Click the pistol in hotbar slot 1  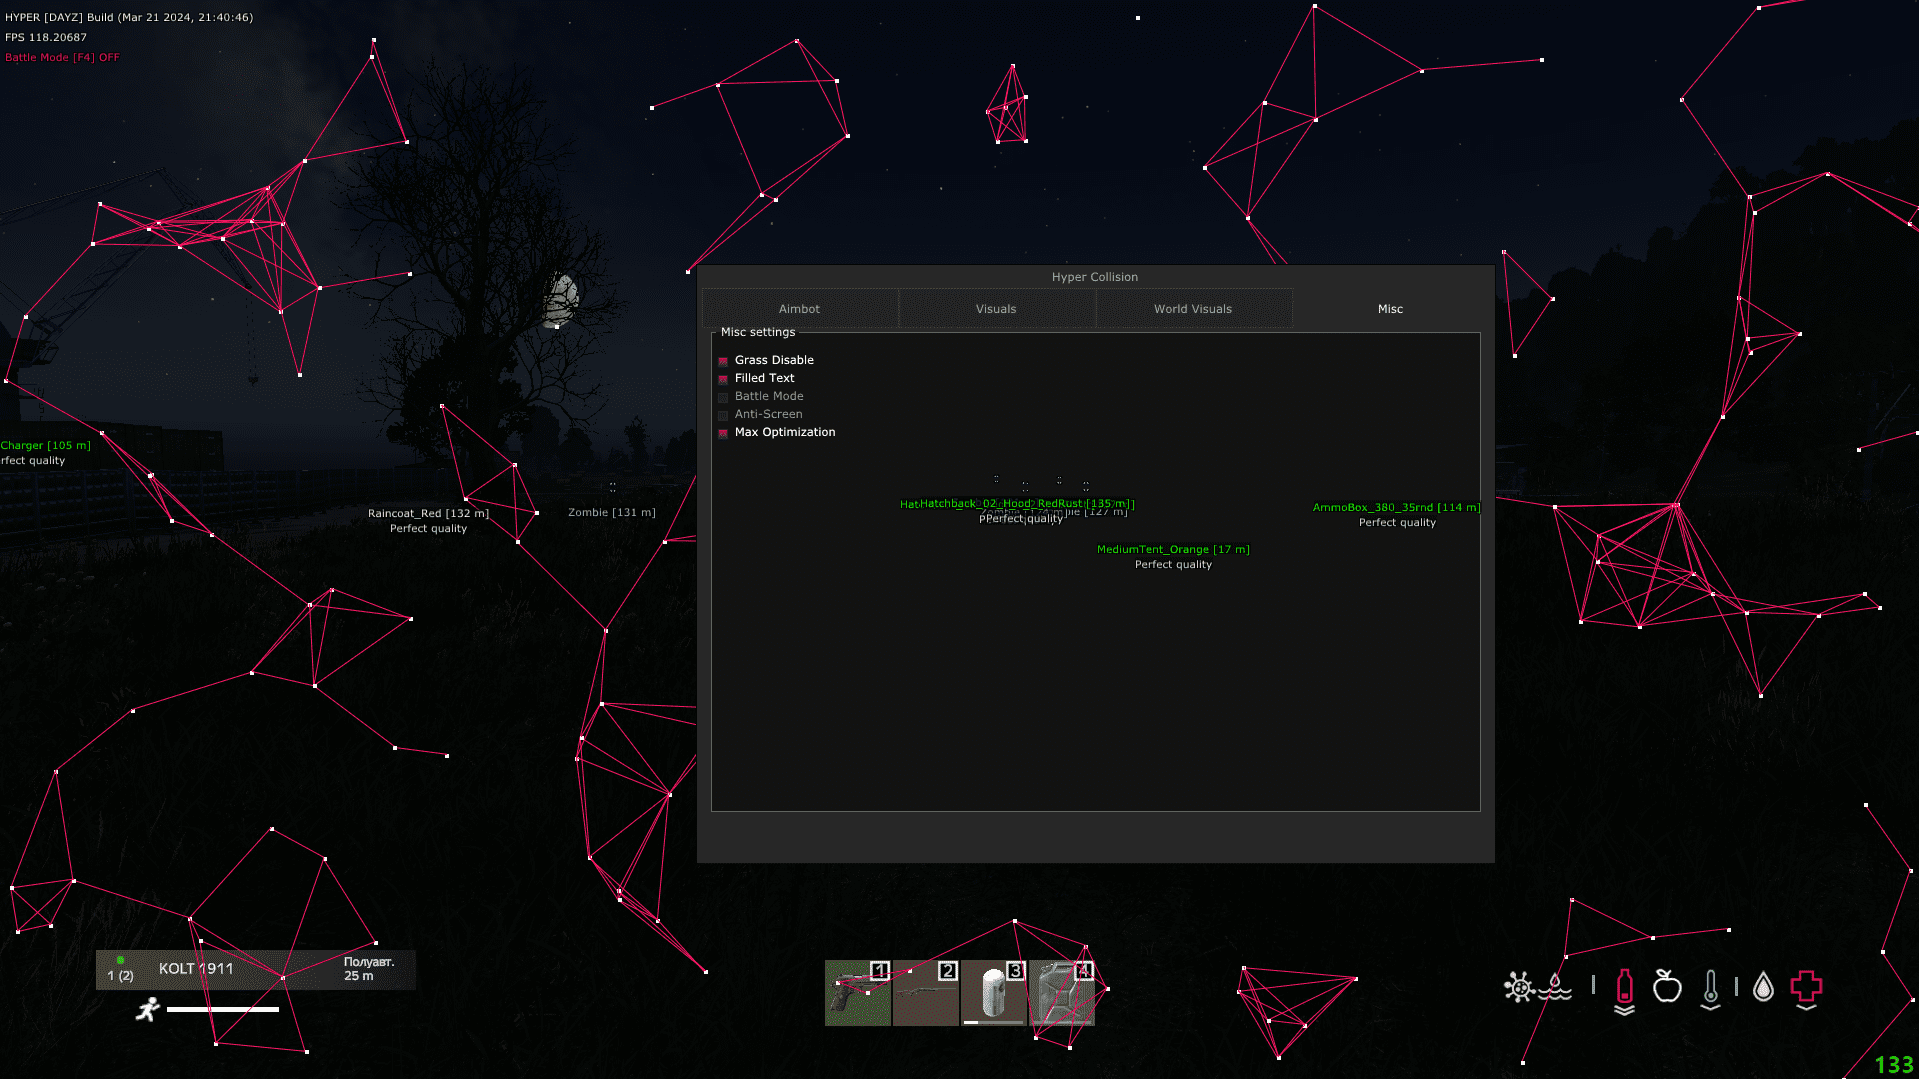(x=857, y=993)
